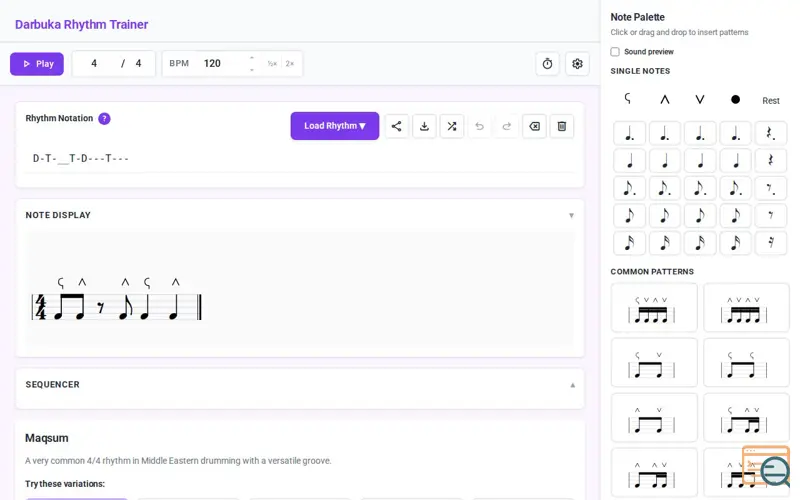Download the rhythm with the download icon
The image size is (800, 500).
[424, 126]
